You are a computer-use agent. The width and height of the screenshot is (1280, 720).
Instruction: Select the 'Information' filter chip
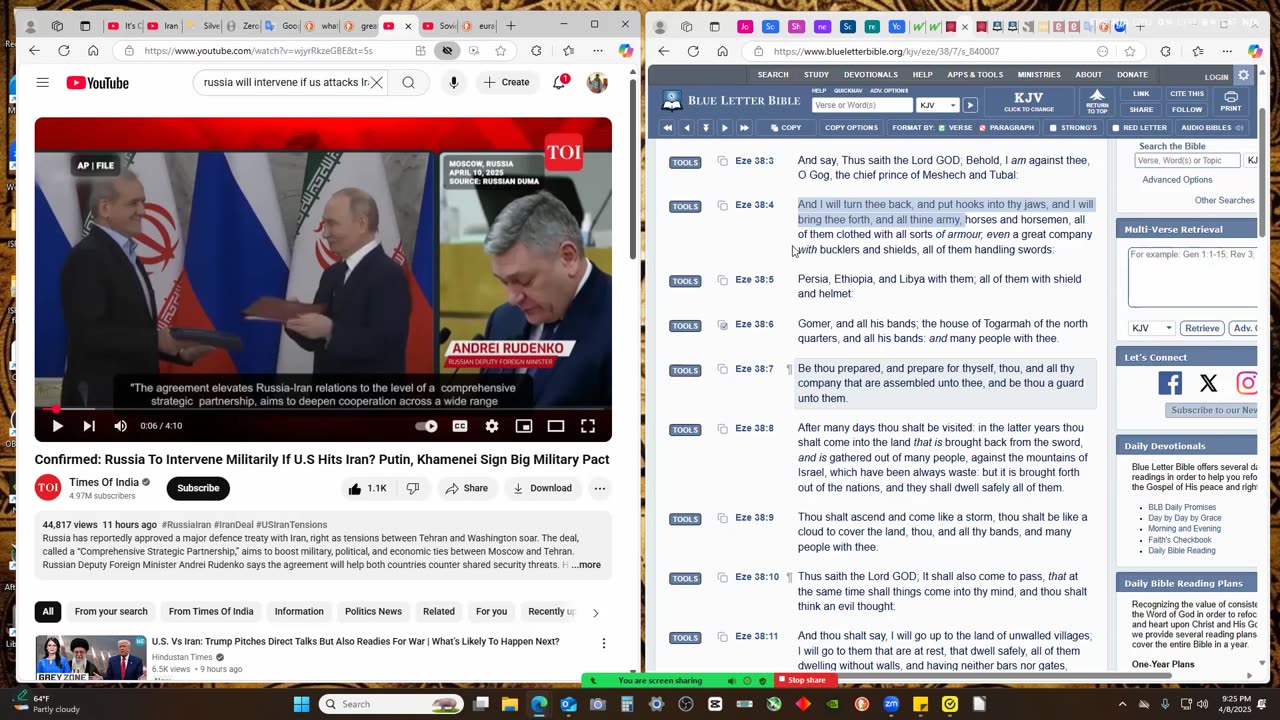[299, 611]
